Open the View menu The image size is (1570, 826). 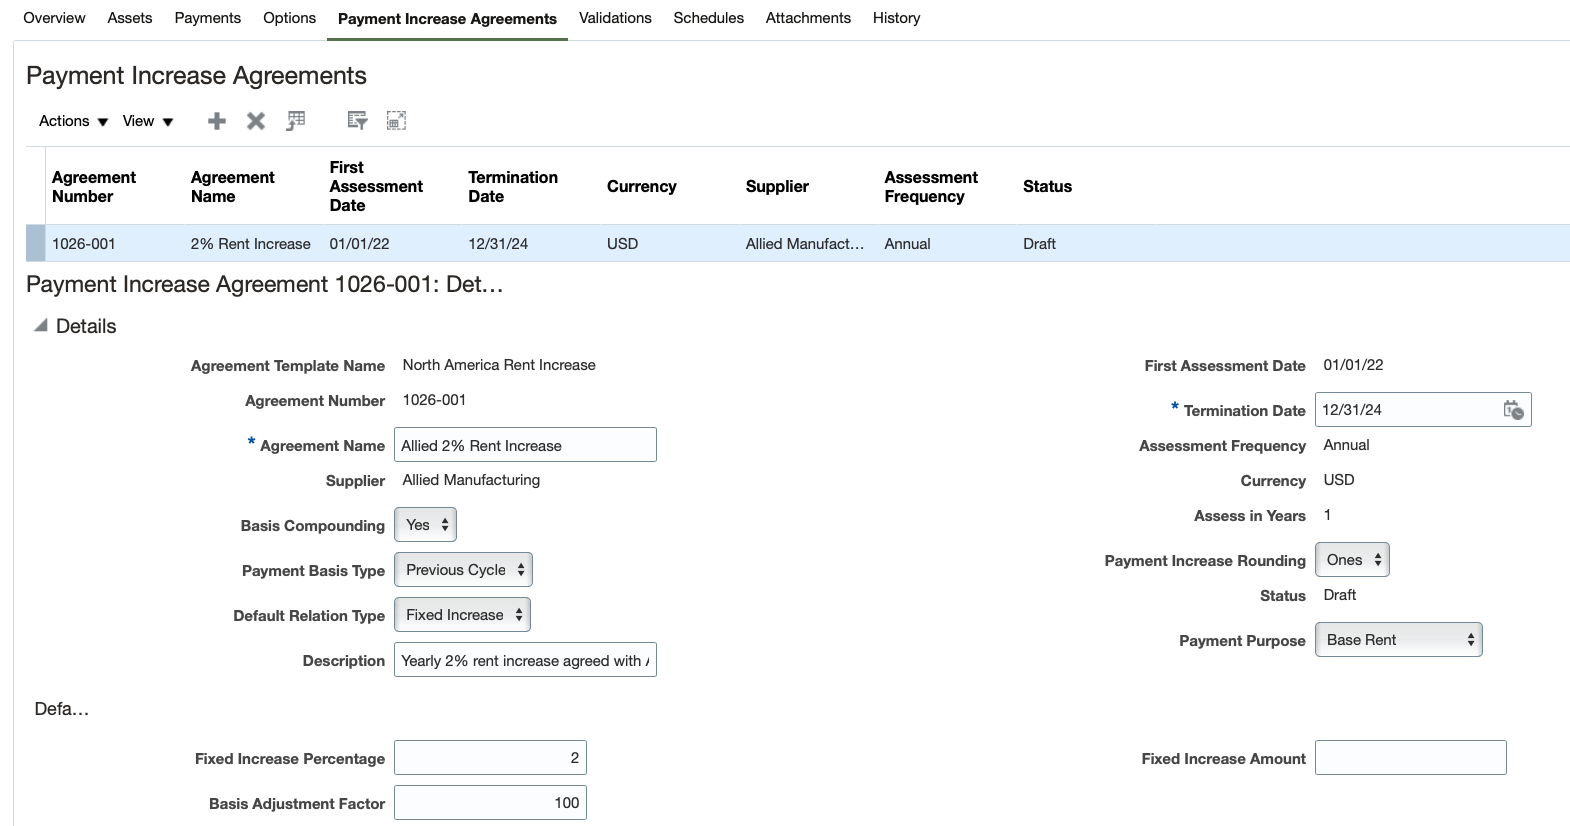(148, 121)
